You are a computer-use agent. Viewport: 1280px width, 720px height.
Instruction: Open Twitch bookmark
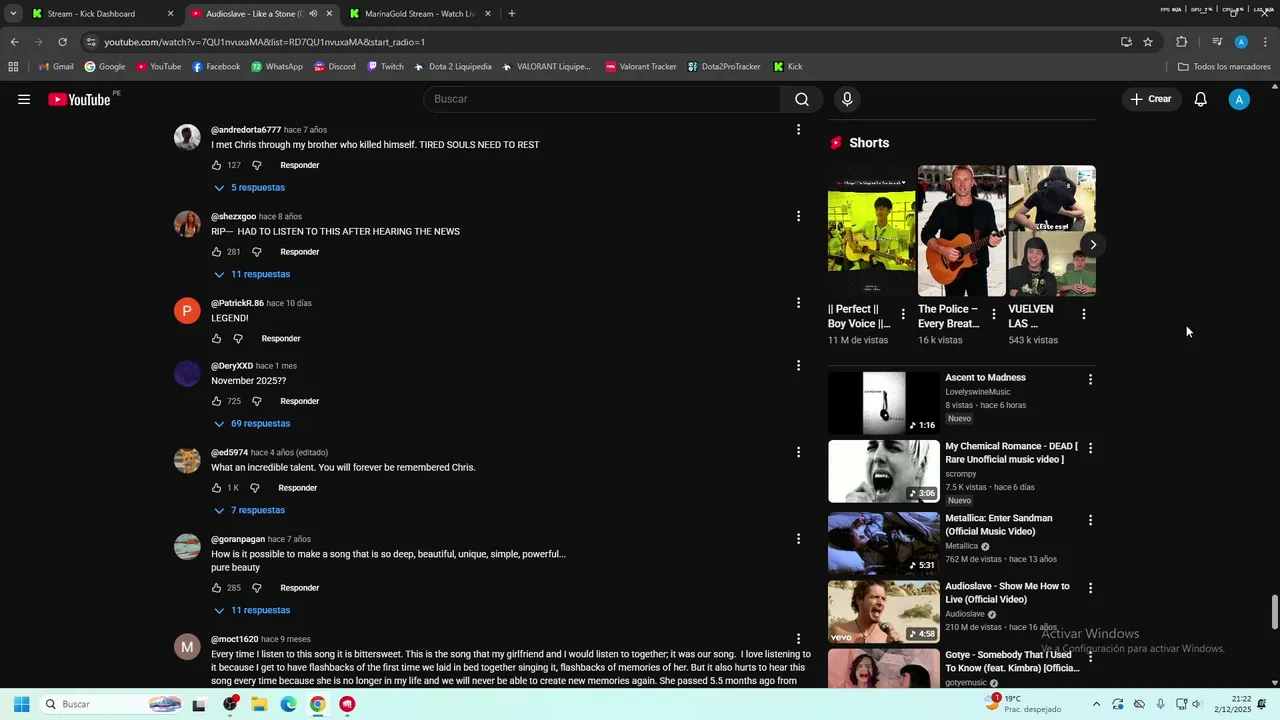385,67
